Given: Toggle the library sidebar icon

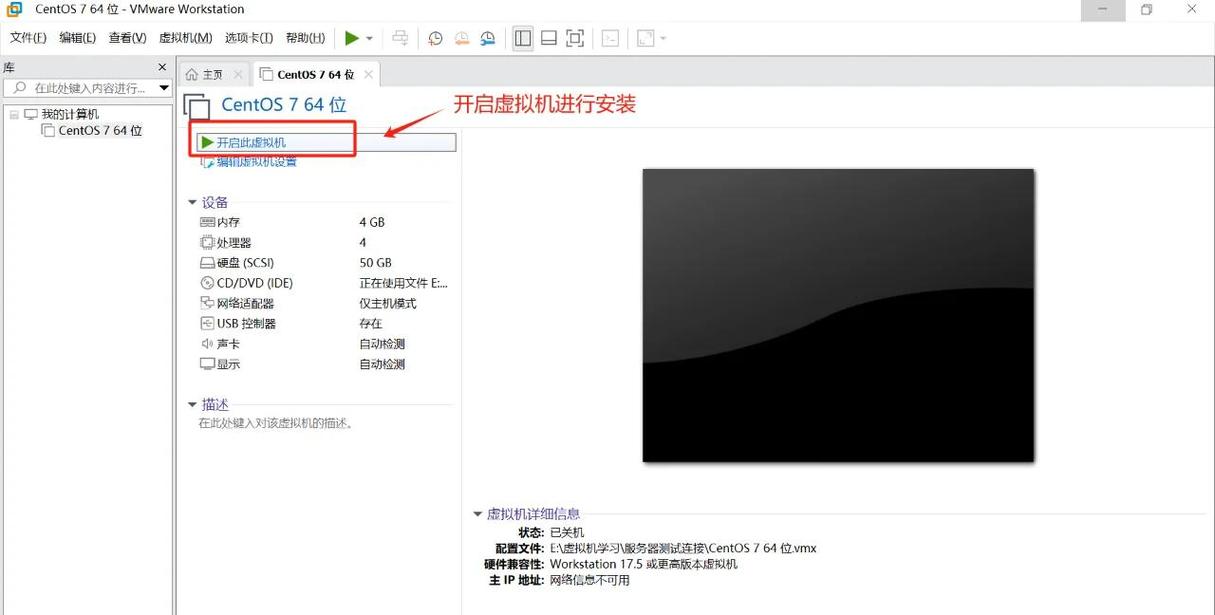Looking at the screenshot, I should click(522, 38).
